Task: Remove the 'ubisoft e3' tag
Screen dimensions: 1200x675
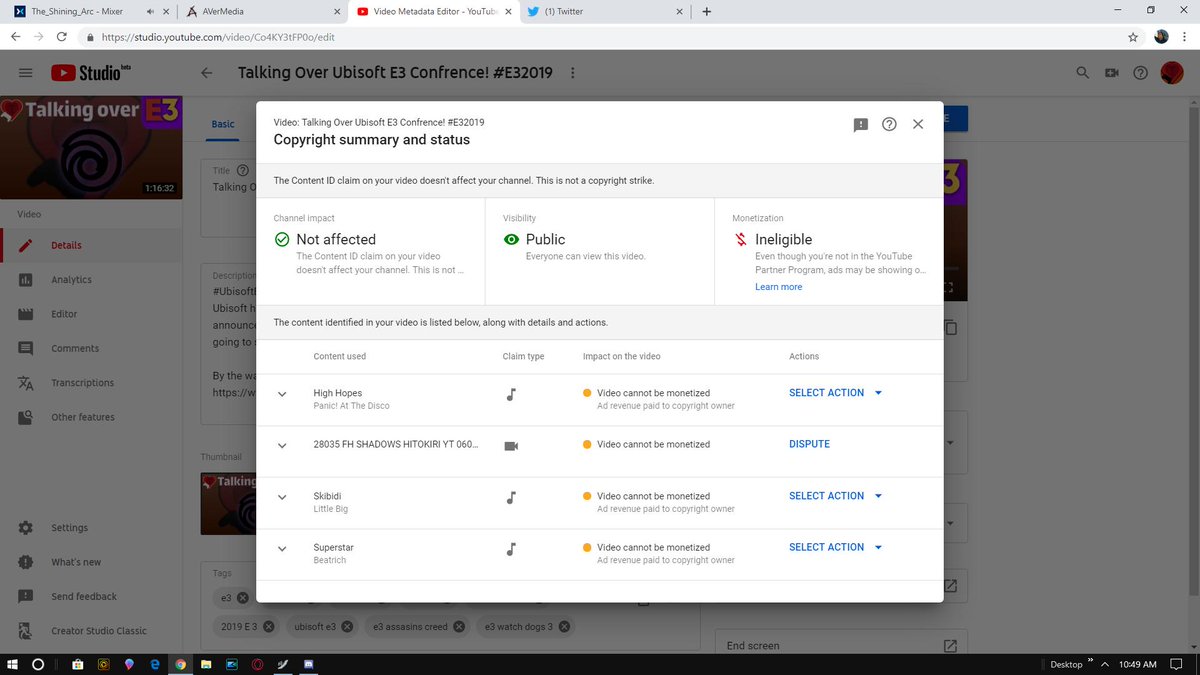Action: coord(347,627)
